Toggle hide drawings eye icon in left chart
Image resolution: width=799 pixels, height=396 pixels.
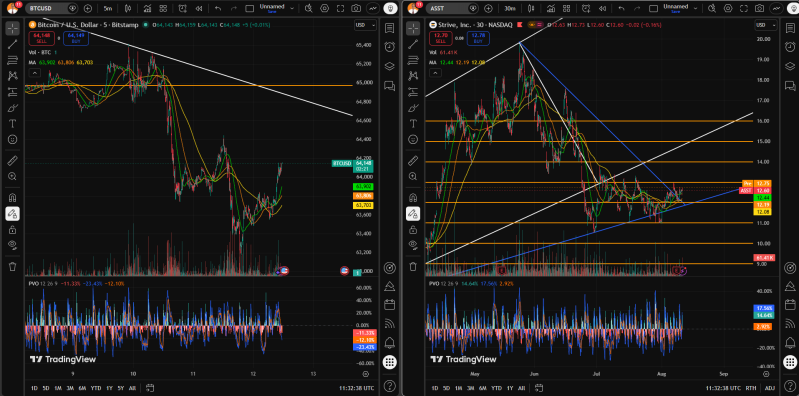(x=12, y=246)
